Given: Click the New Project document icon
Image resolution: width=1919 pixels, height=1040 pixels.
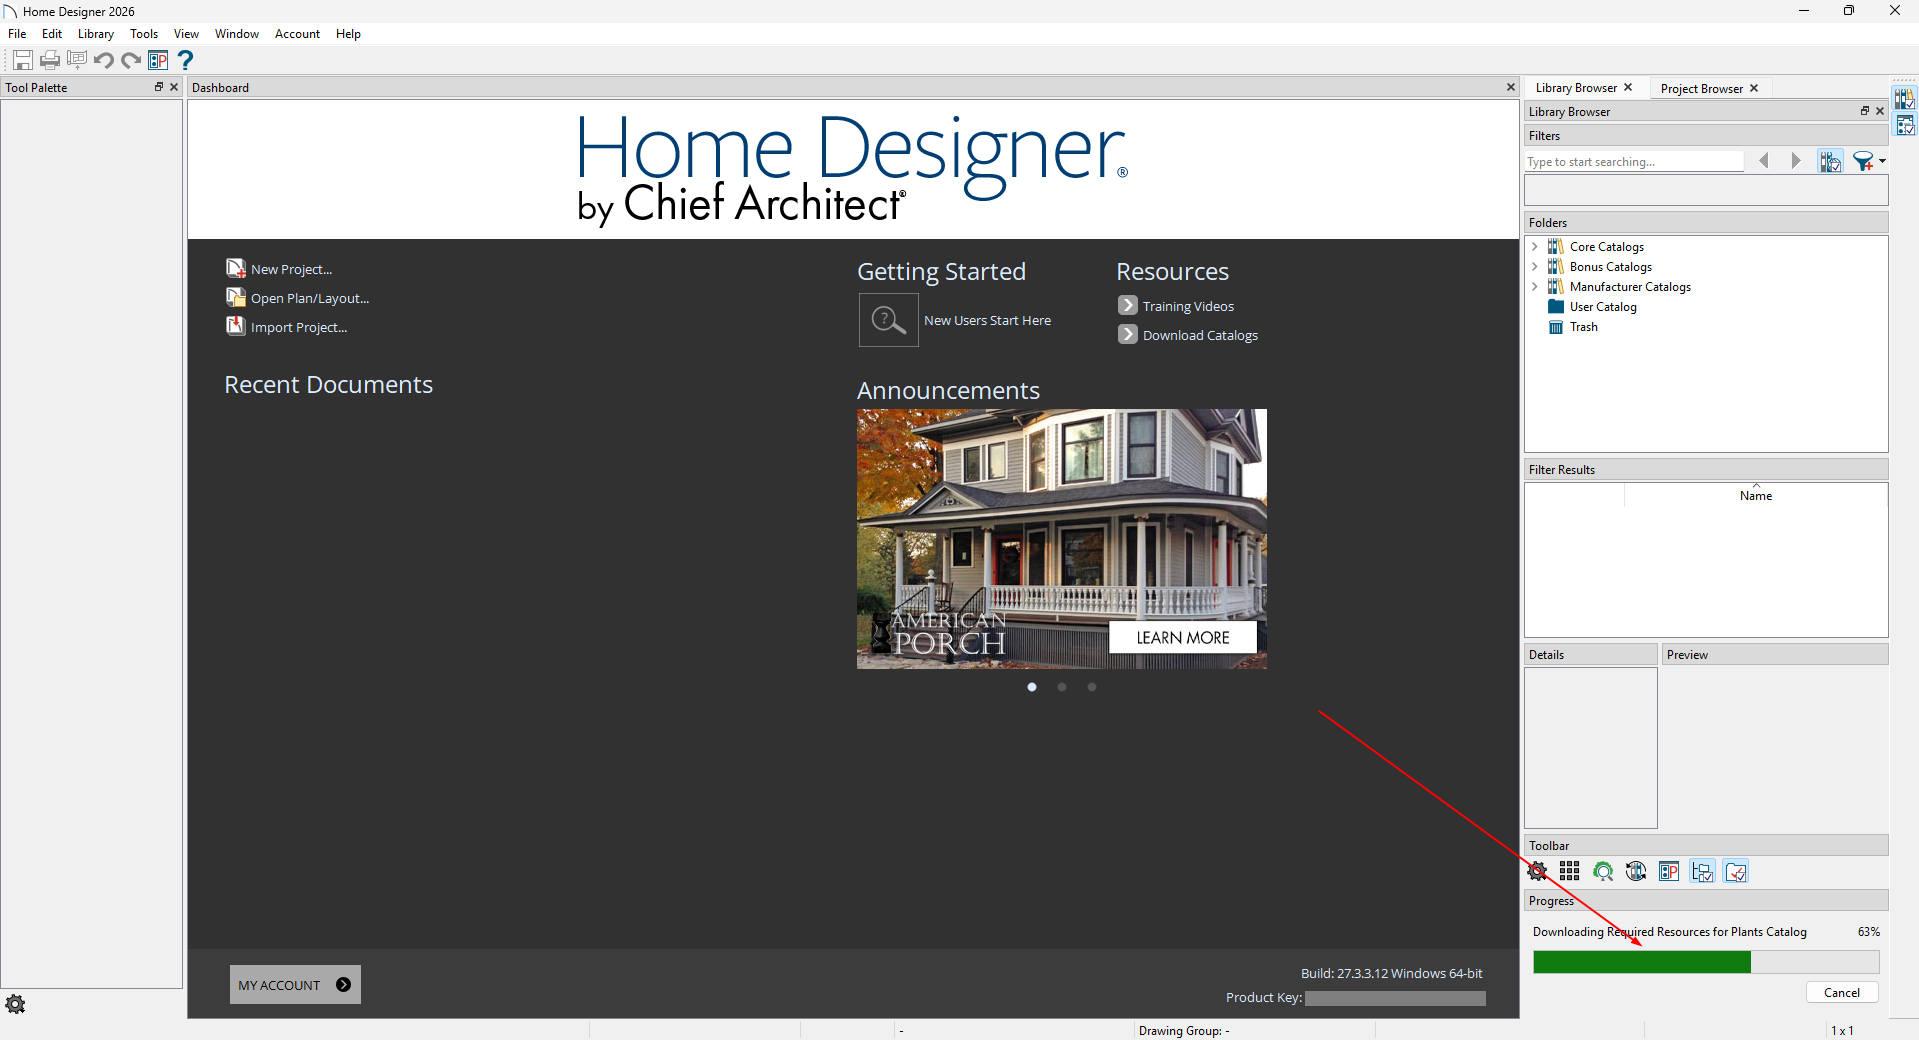Looking at the screenshot, I should point(236,268).
